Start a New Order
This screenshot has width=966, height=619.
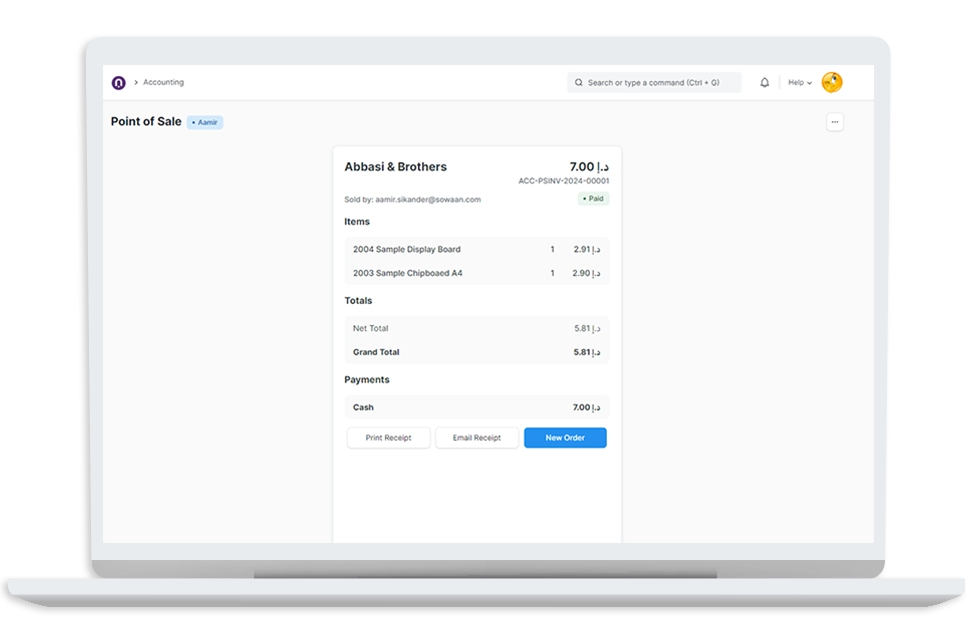pyautogui.click(x=565, y=438)
